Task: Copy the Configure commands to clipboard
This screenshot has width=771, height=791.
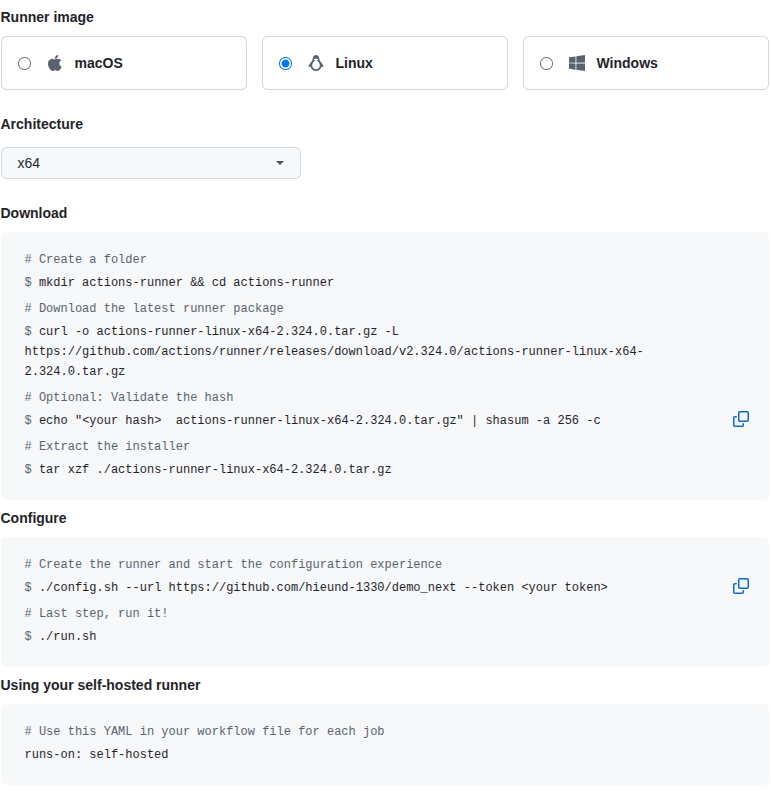Action: tap(741, 586)
